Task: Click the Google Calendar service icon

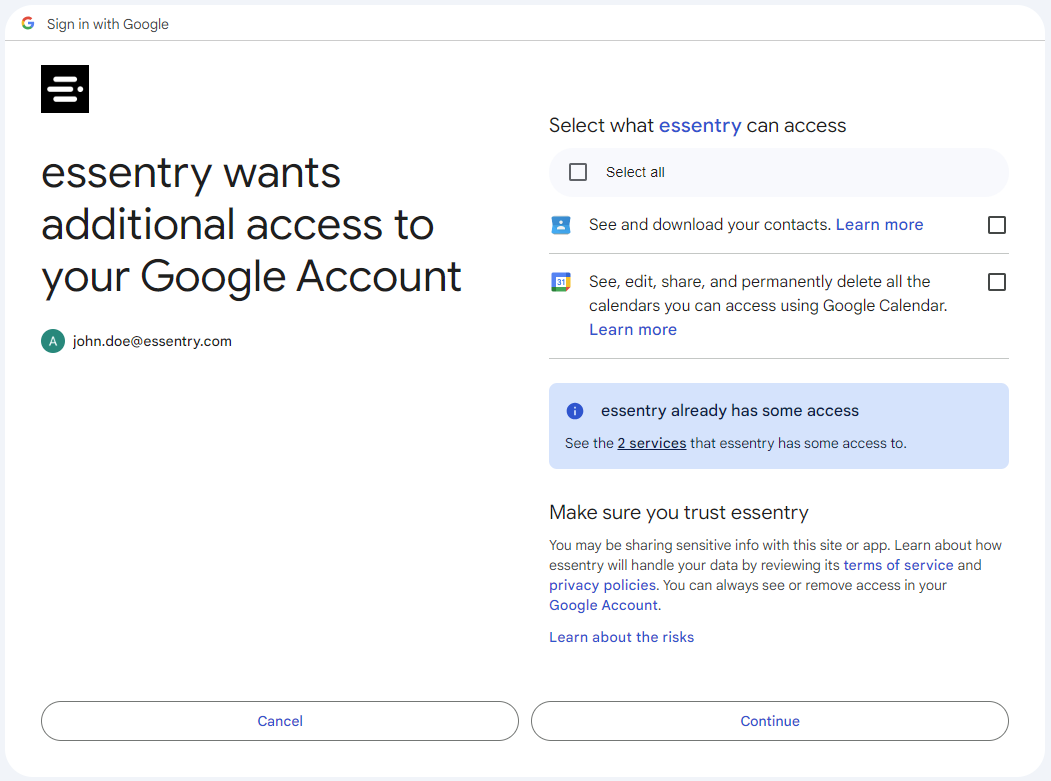Action: pos(561,282)
